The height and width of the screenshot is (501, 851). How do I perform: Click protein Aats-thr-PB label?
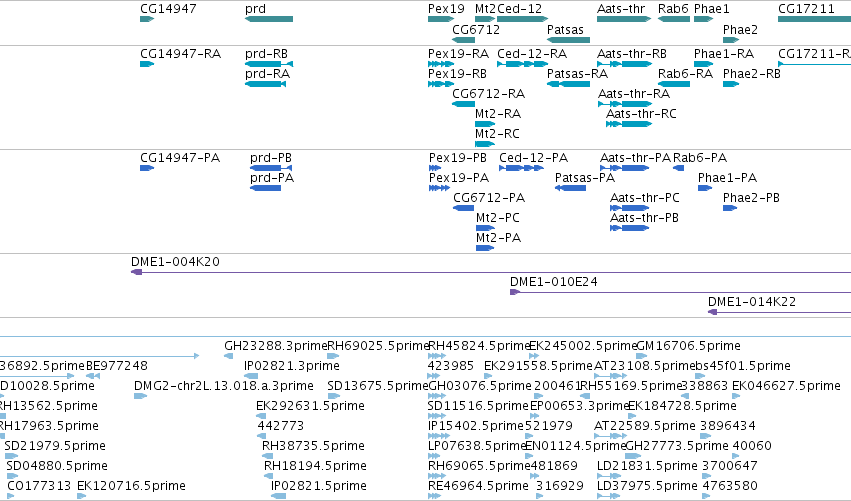pyautogui.click(x=644, y=218)
